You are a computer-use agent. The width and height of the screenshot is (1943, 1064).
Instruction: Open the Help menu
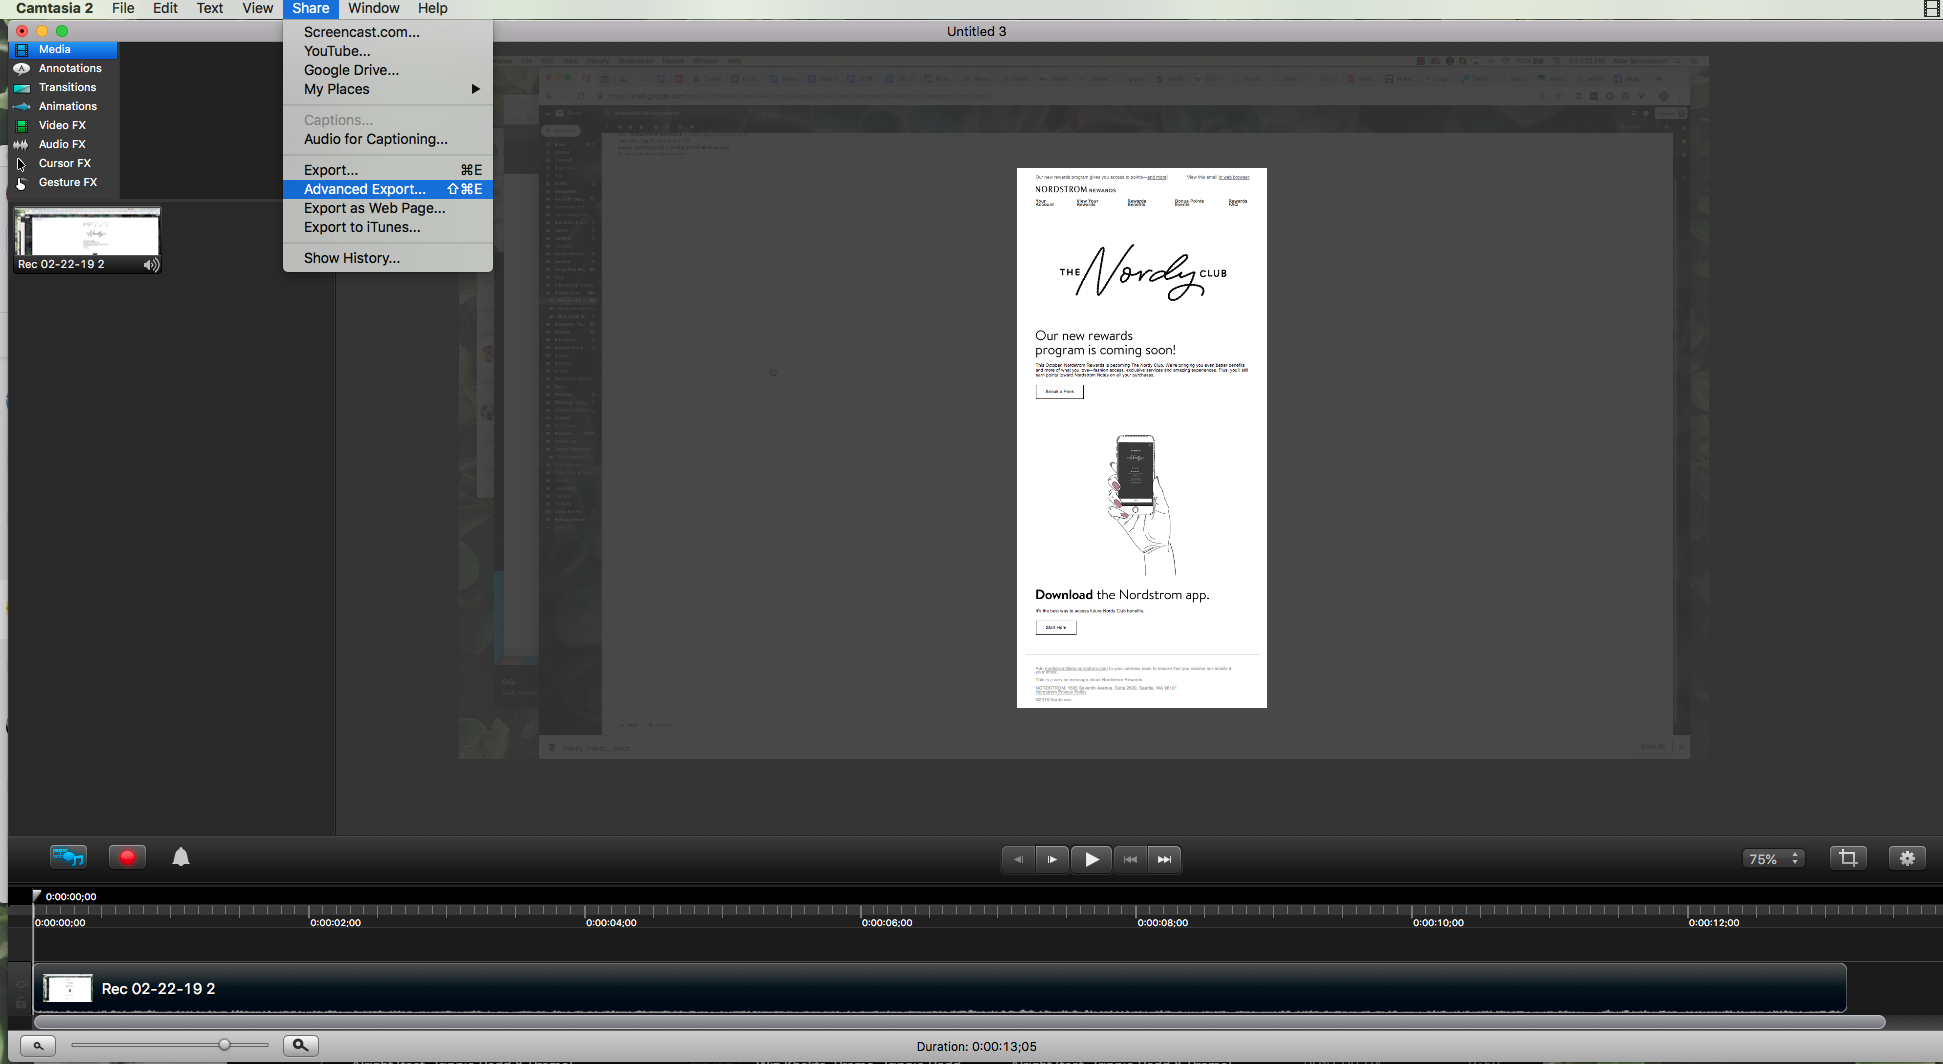click(432, 8)
